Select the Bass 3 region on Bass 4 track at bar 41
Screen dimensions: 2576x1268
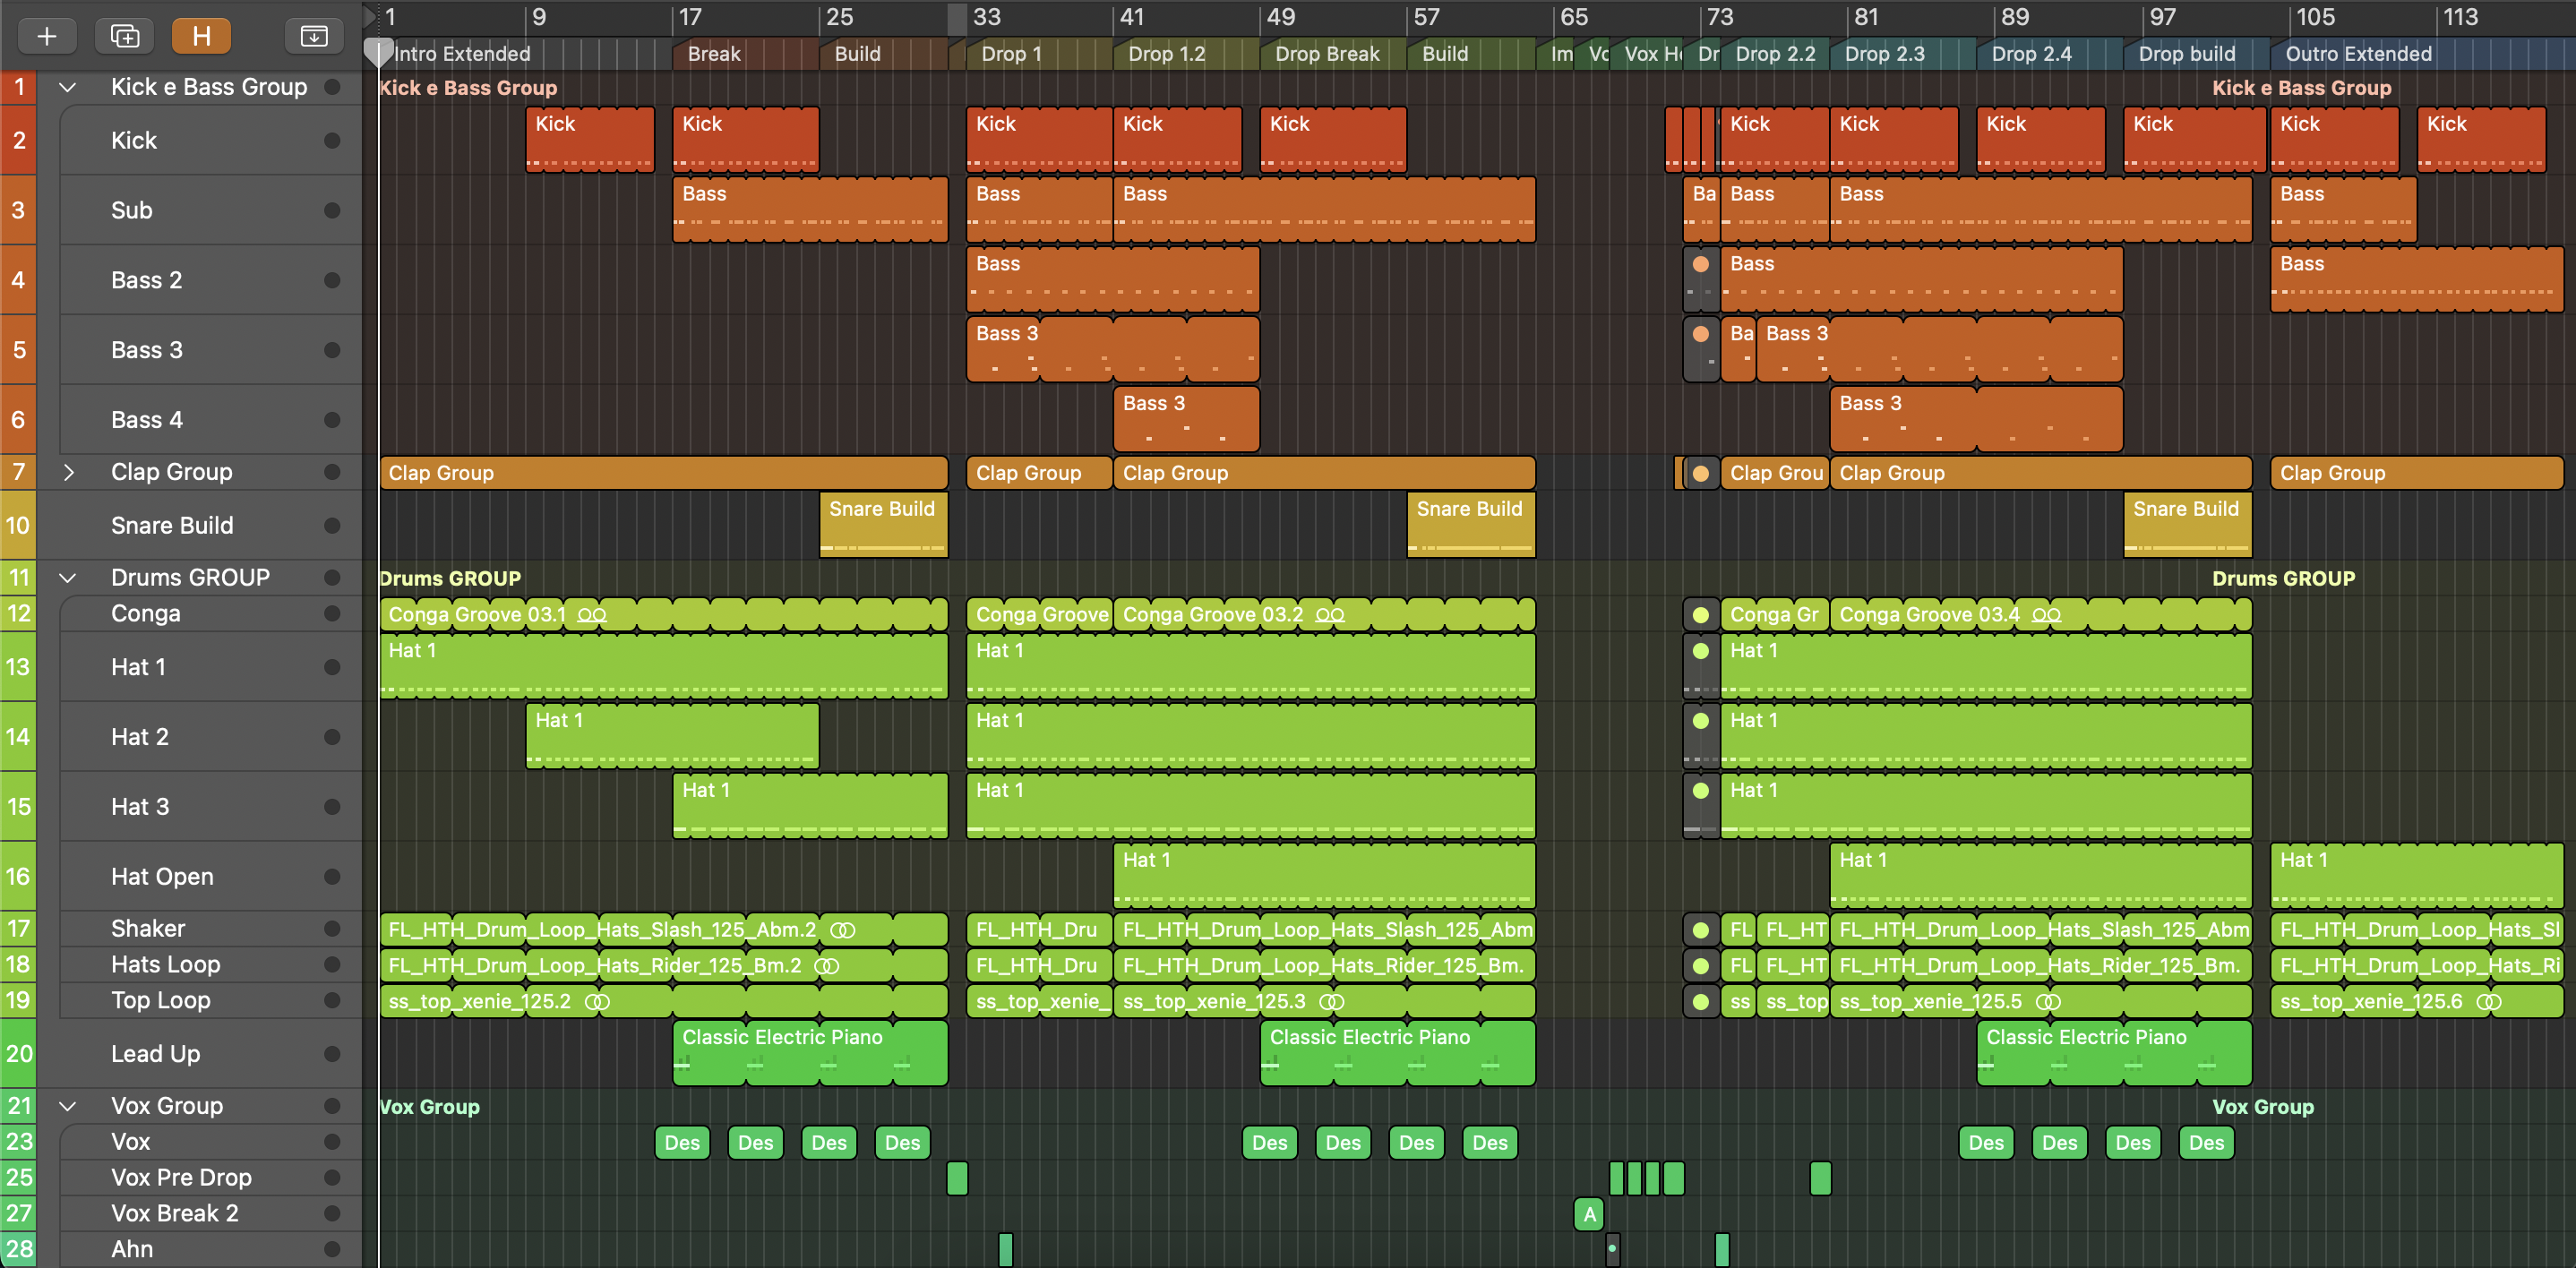coord(1186,419)
